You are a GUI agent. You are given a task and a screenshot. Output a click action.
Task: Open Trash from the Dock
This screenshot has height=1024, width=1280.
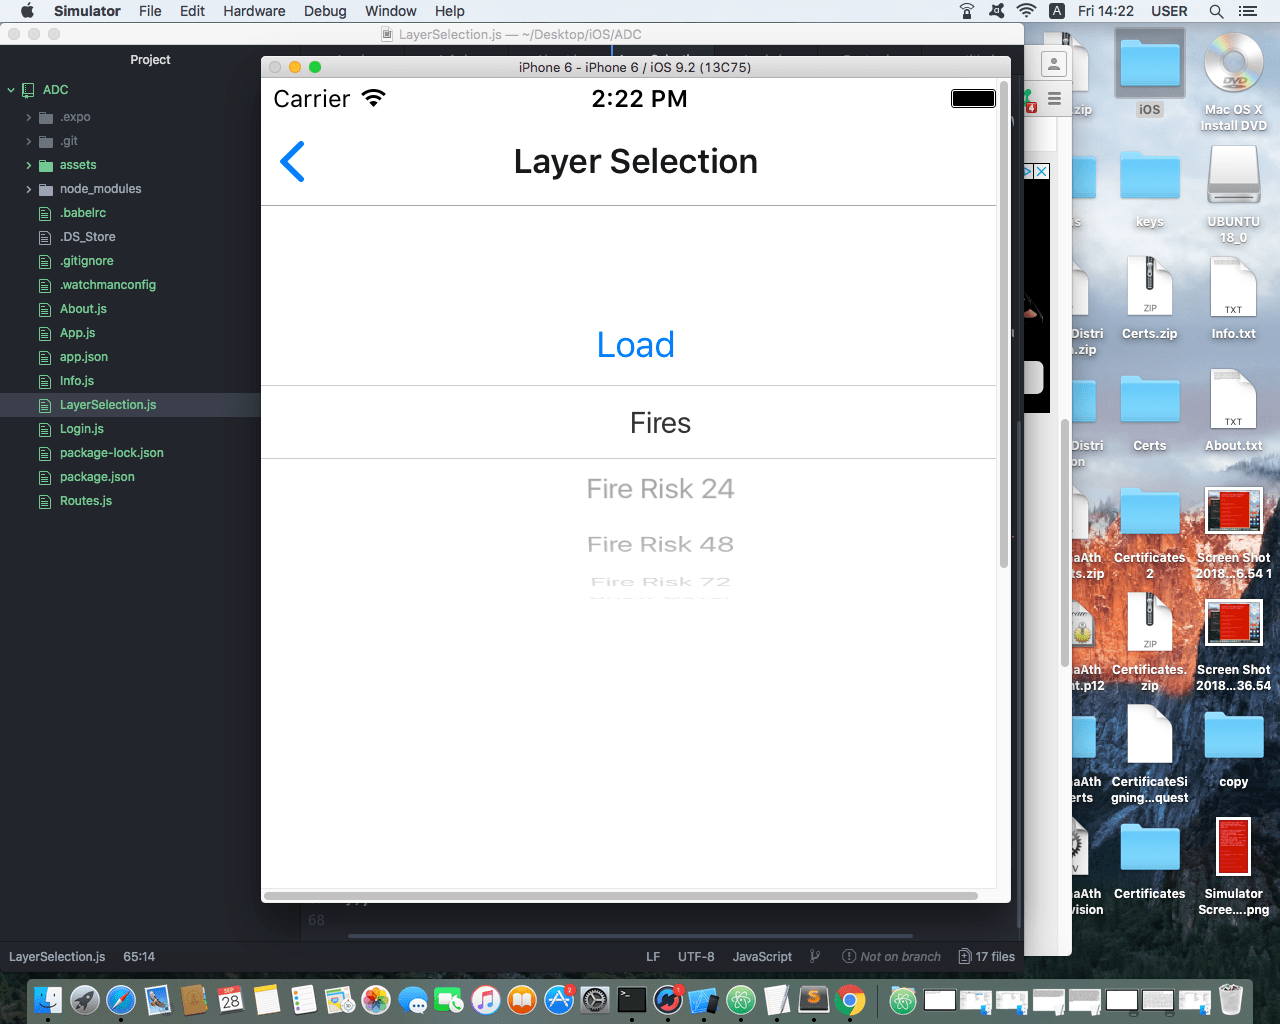pyautogui.click(x=1231, y=999)
